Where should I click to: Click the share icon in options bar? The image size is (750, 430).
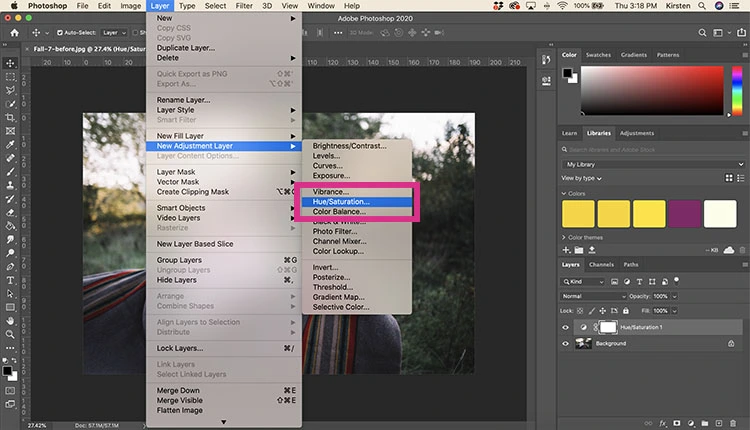(741, 33)
